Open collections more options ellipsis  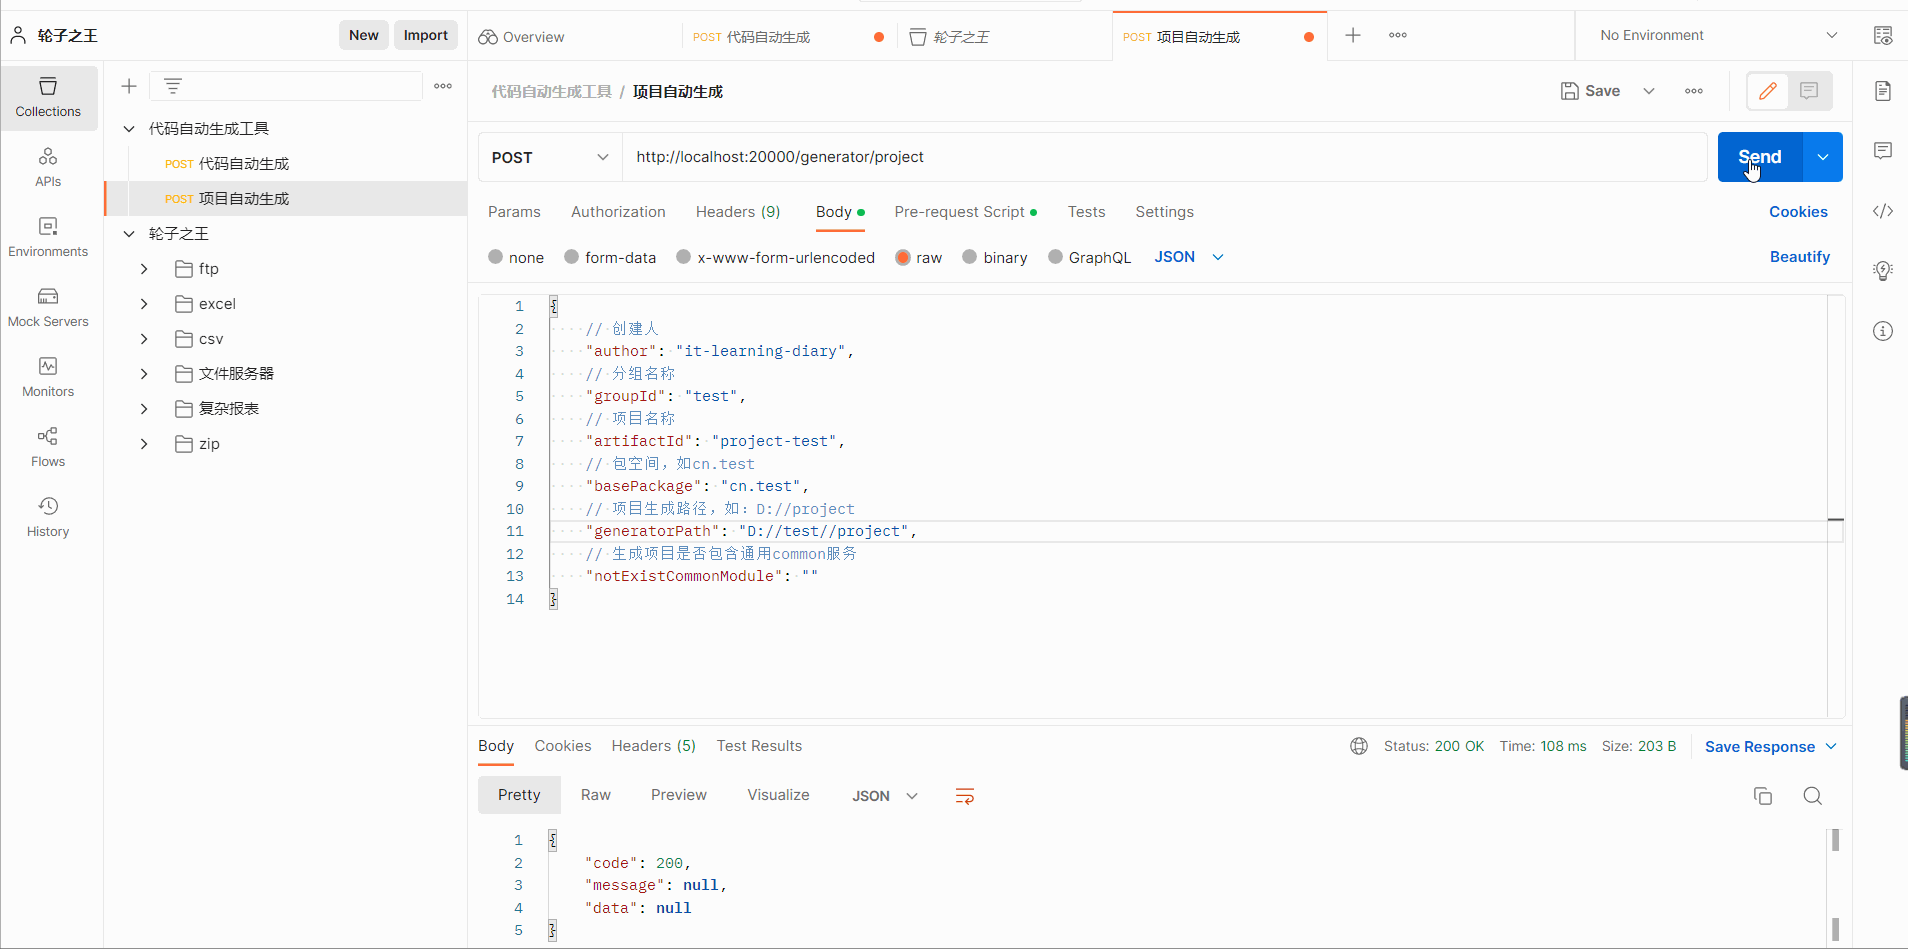[x=443, y=86]
